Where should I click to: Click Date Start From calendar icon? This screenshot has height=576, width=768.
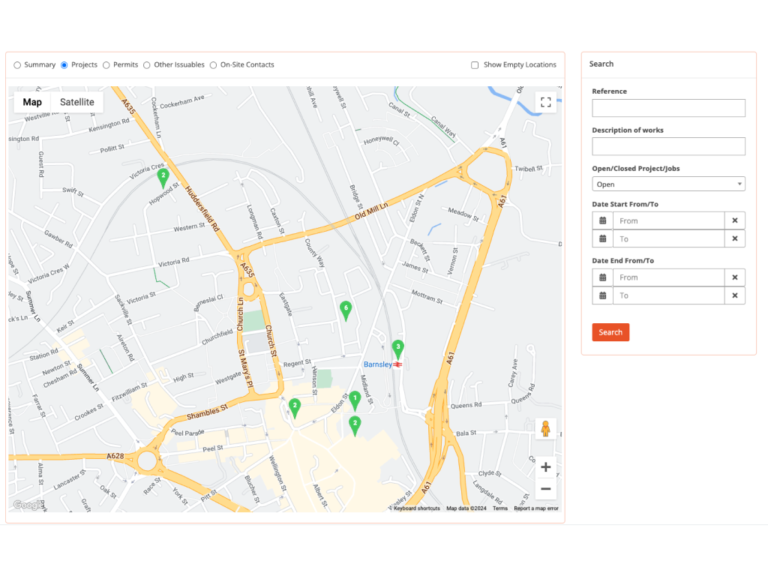603,220
